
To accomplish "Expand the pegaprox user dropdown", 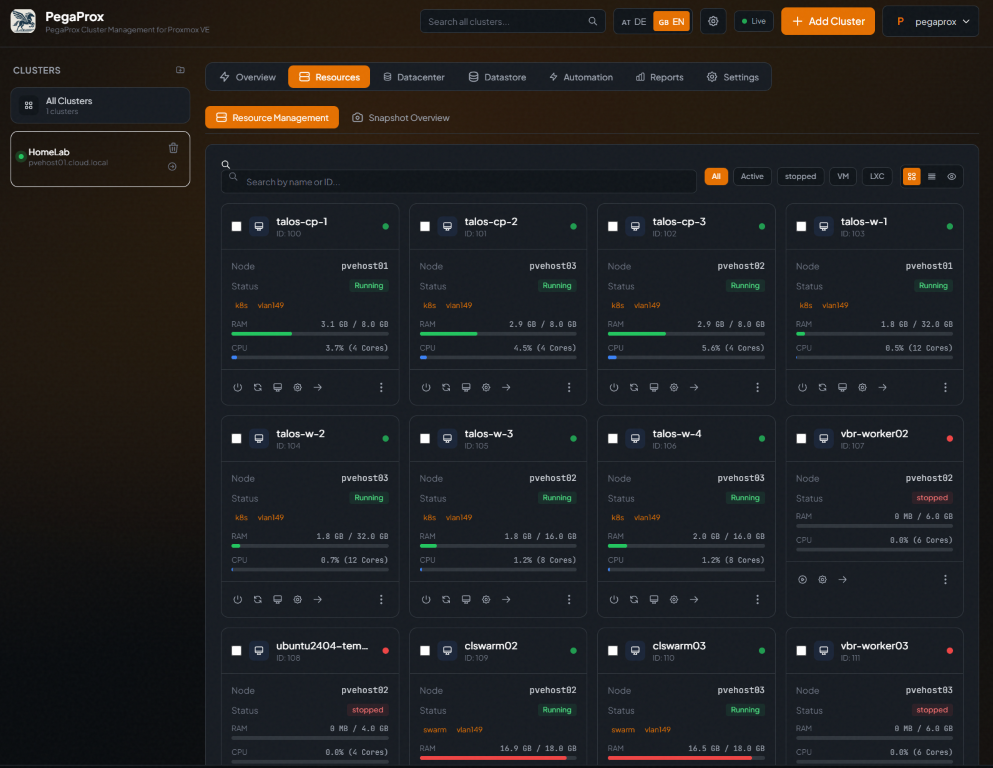I will point(930,22).
